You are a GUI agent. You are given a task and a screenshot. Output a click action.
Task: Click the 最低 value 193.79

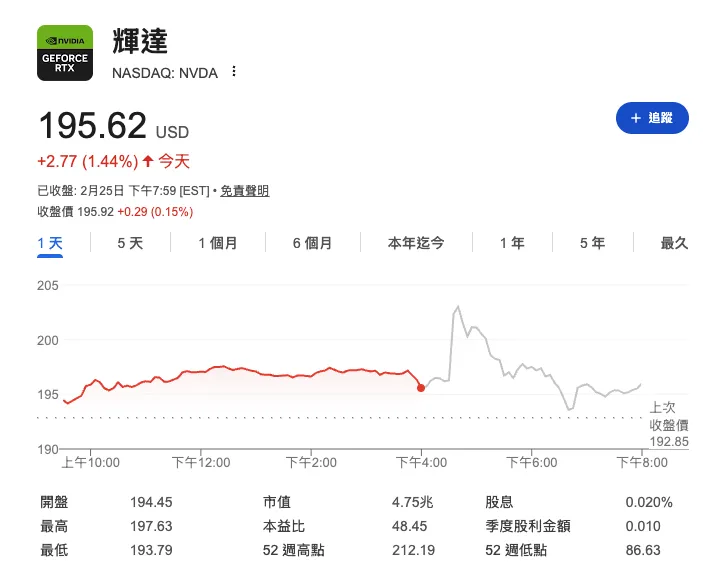(x=151, y=550)
